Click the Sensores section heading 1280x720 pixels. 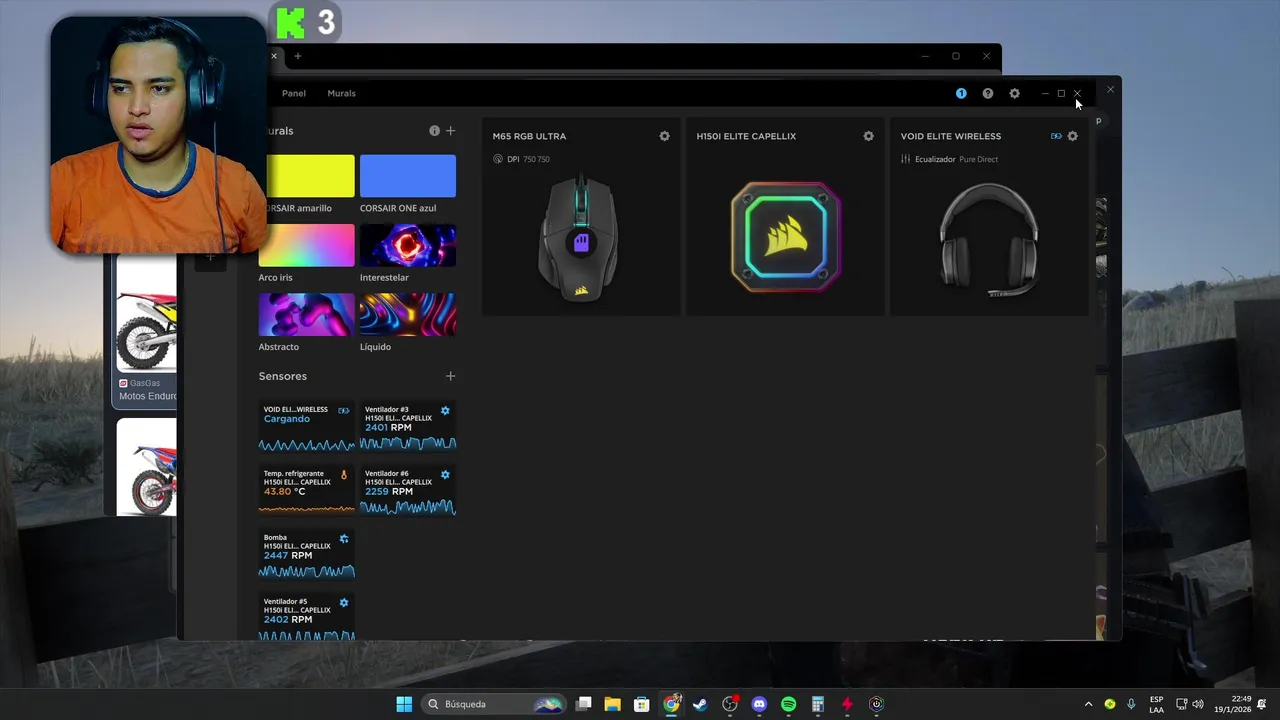[283, 376]
